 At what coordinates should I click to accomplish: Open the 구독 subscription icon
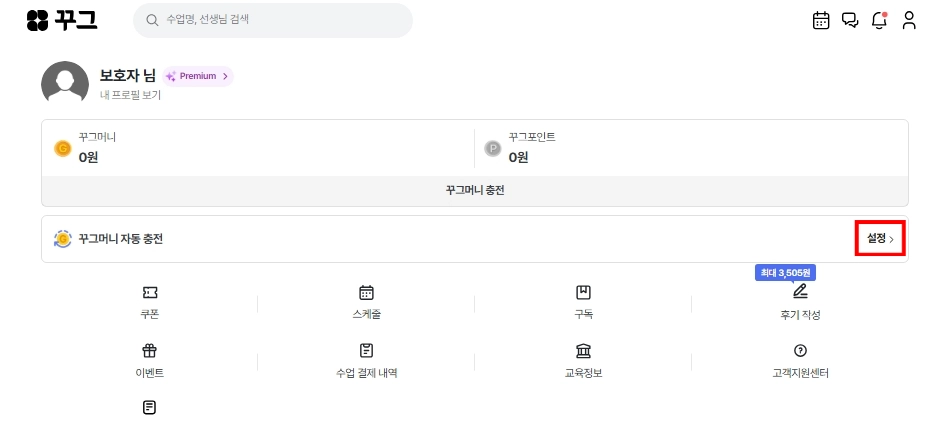point(583,293)
